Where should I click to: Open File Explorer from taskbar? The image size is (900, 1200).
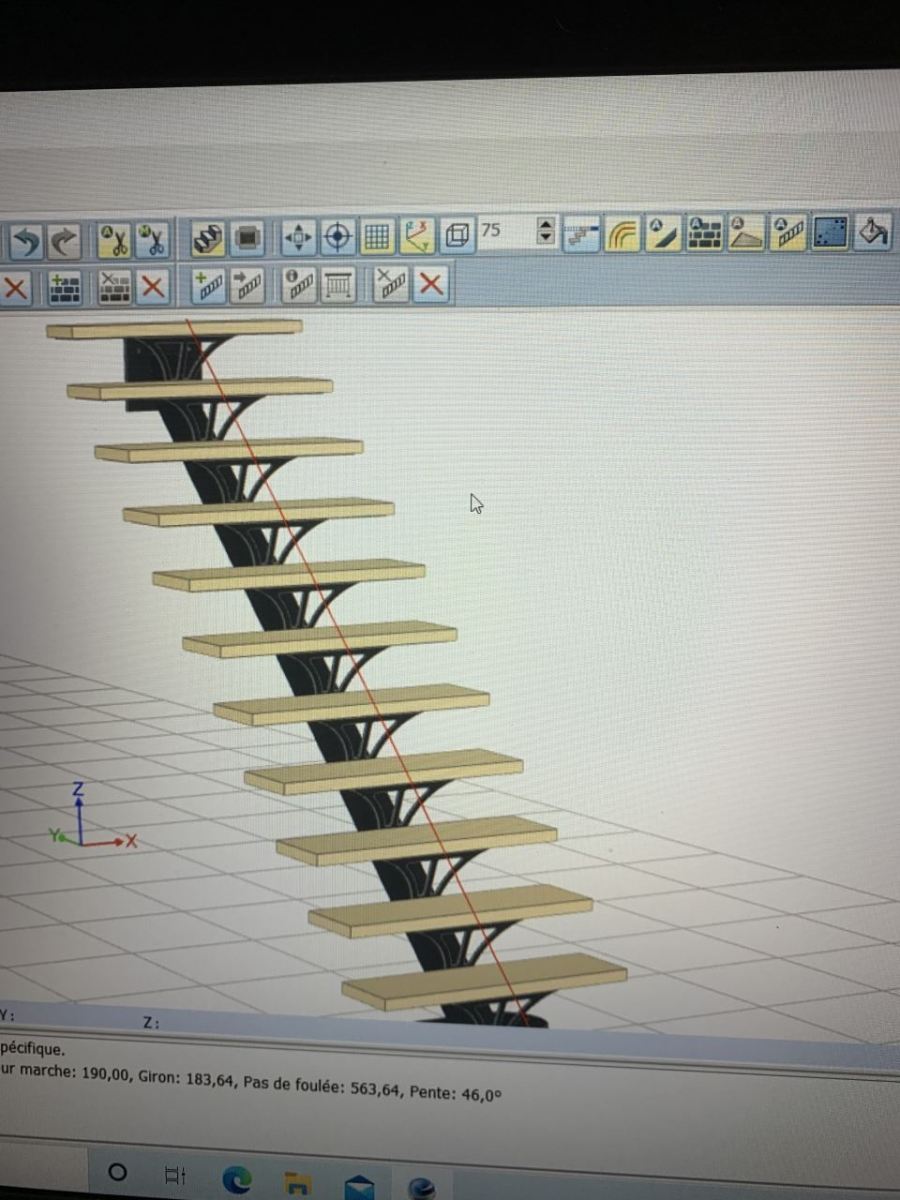pos(298,1185)
